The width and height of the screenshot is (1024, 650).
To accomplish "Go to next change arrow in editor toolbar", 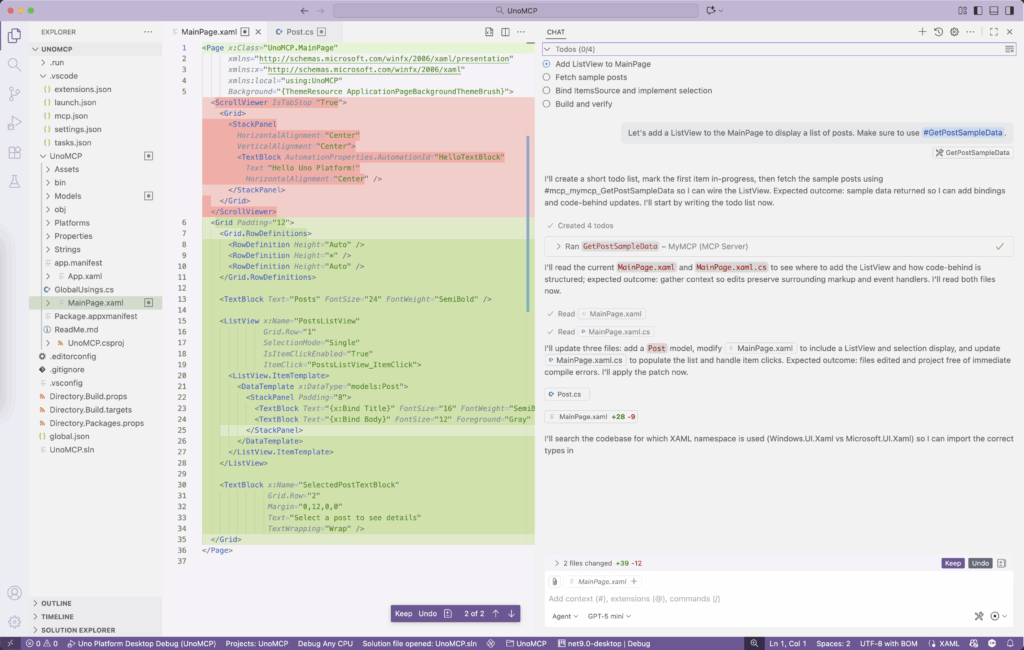I will pos(511,613).
